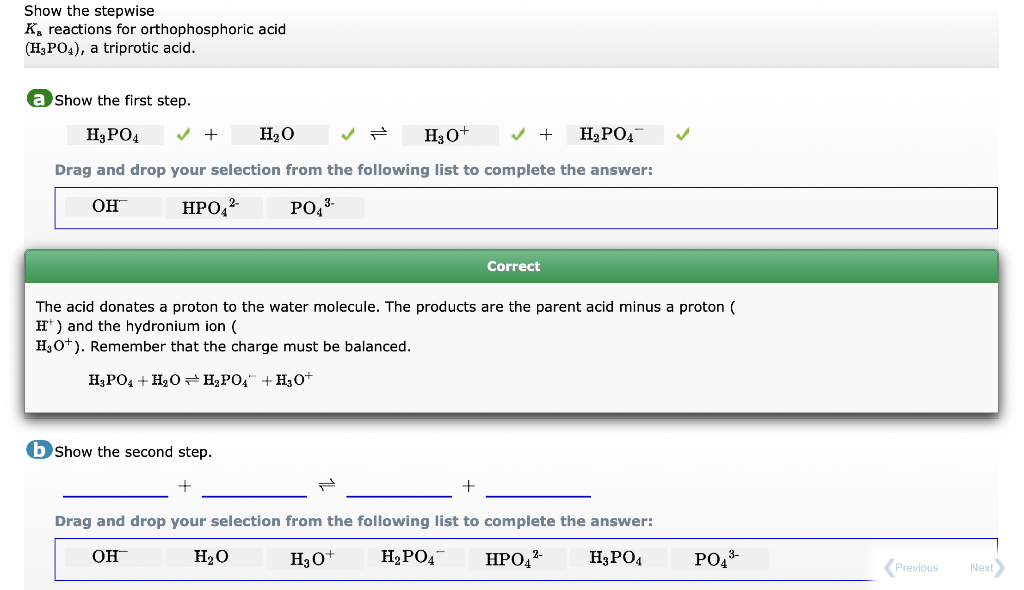Screen dimensions: 1024x590
Task: Click the green Correct banner
Action: click(512, 266)
